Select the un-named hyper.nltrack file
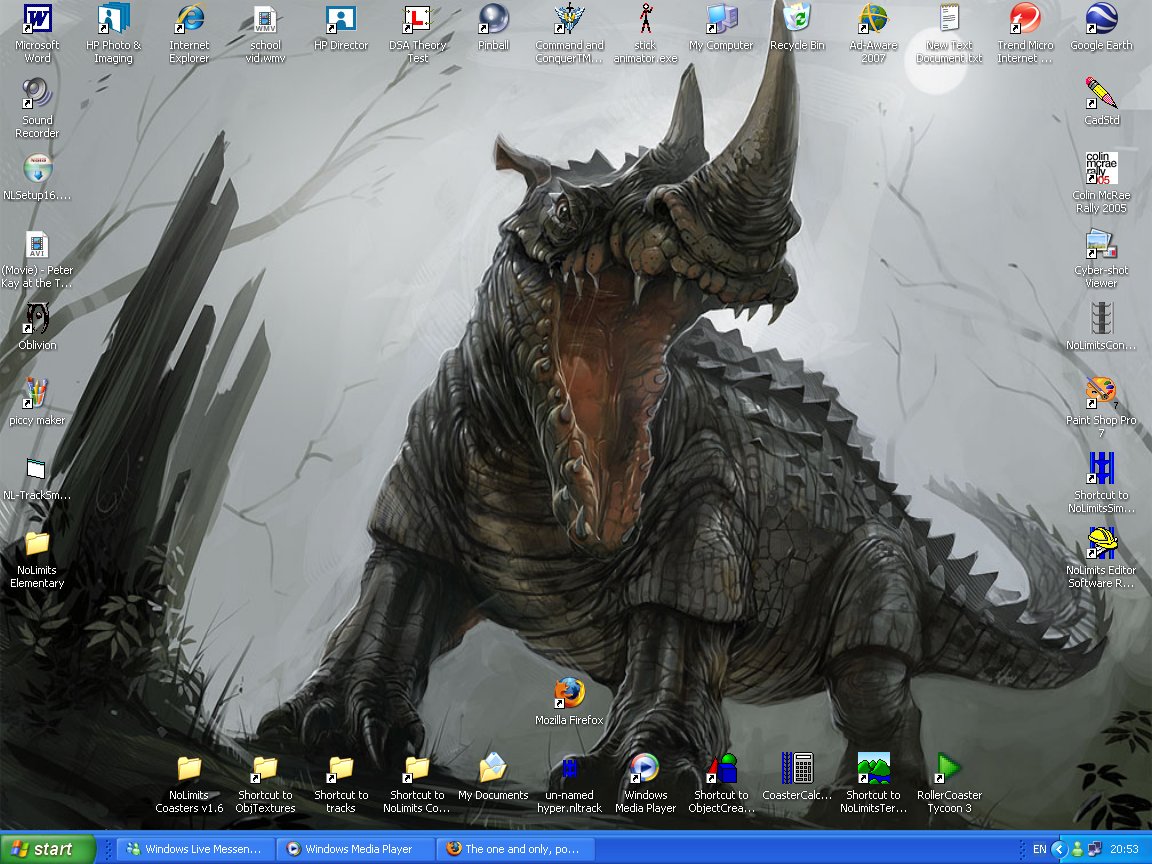 click(x=569, y=769)
